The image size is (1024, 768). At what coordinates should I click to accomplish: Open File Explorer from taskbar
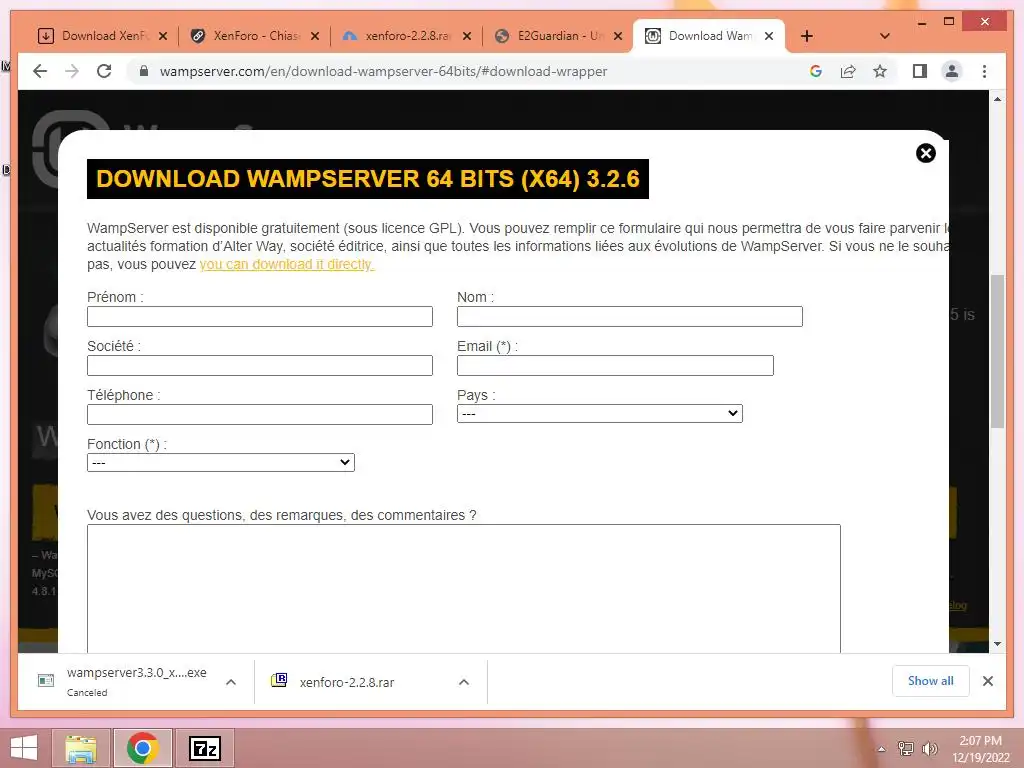(82, 748)
